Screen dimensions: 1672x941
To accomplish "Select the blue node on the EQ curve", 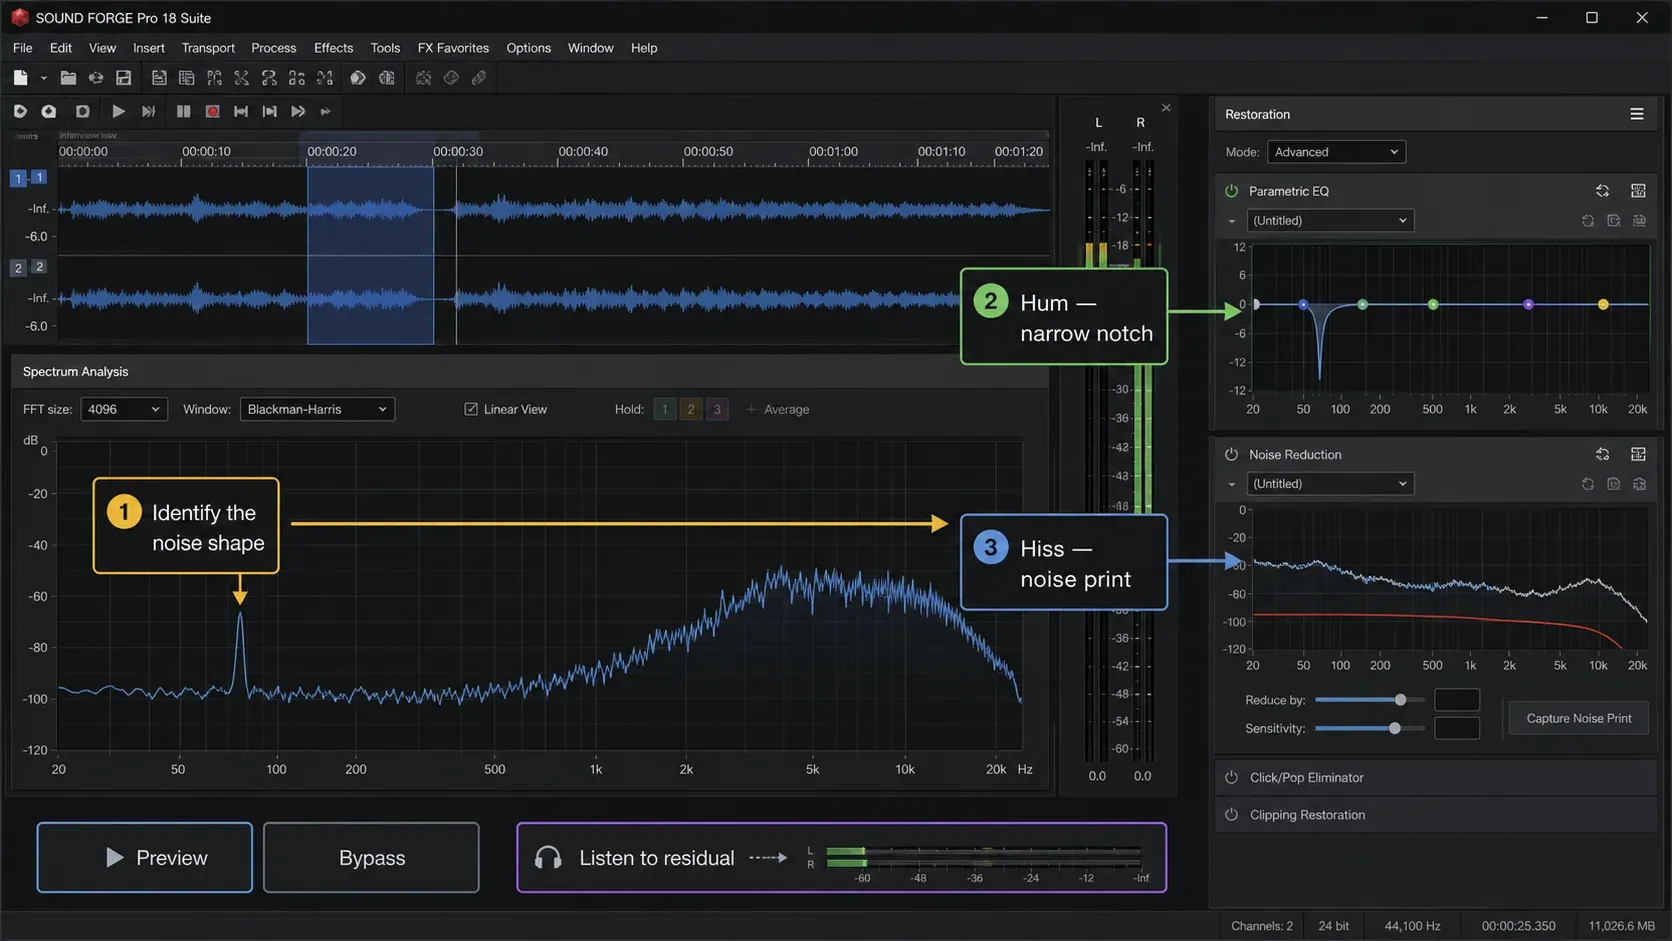I will pyautogui.click(x=1303, y=304).
